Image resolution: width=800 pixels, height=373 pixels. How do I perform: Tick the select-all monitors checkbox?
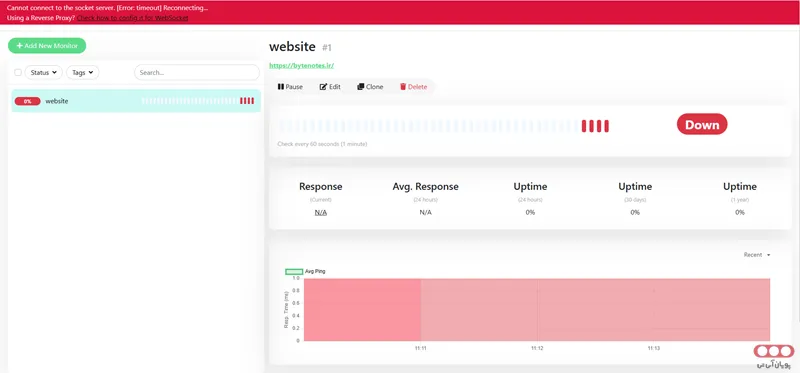(18, 72)
